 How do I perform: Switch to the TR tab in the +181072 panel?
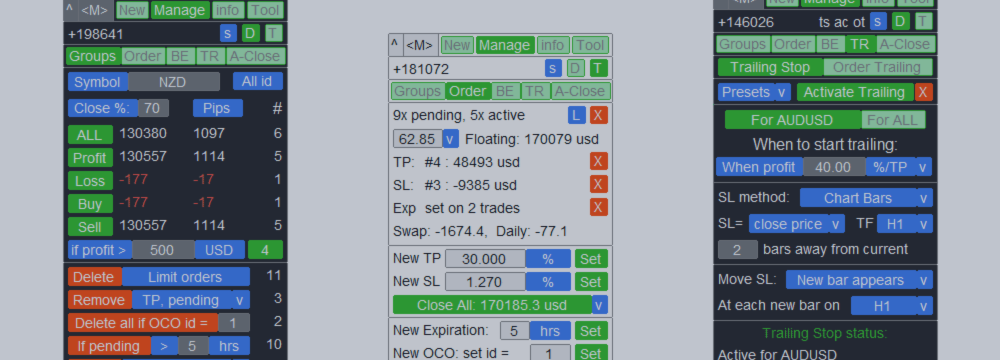(x=534, y=91)
